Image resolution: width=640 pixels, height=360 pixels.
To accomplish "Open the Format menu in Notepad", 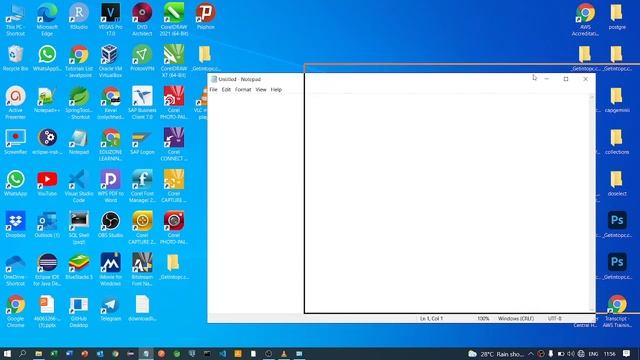I will [x=243, y=89].
